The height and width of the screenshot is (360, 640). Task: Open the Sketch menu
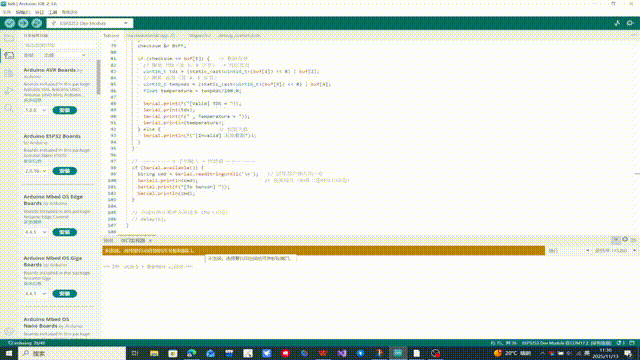pos(39,12)
